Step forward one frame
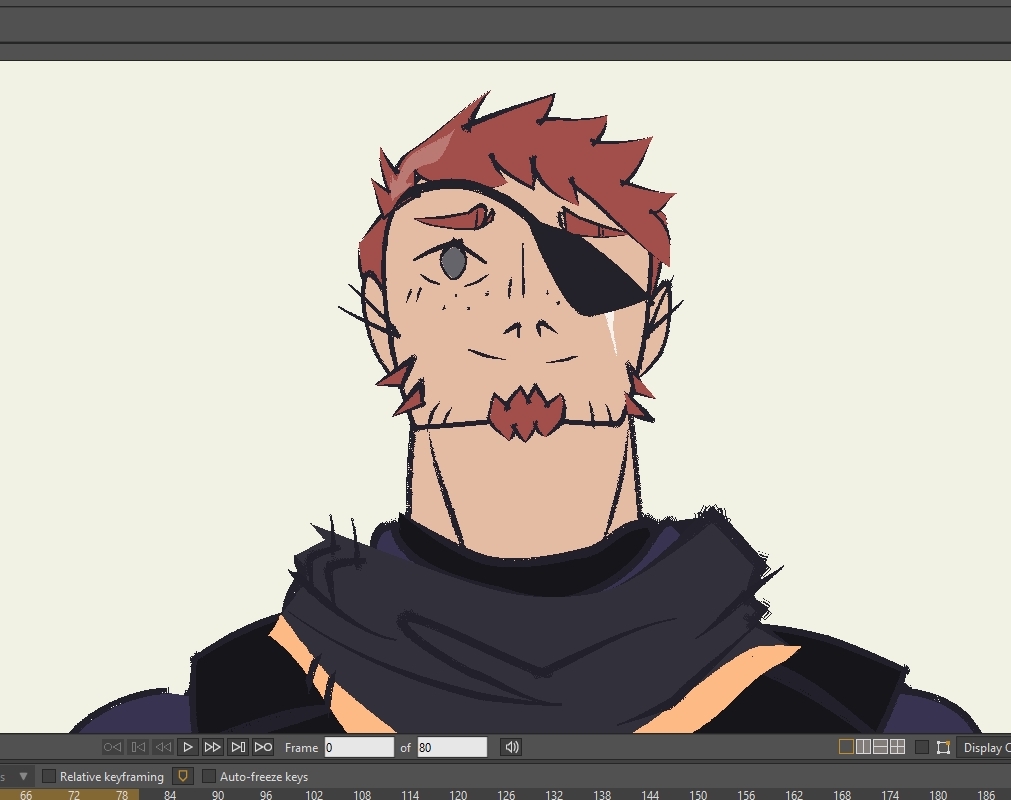The width and height of the screenshot is (1011, 800). click(x=212, y=747)
